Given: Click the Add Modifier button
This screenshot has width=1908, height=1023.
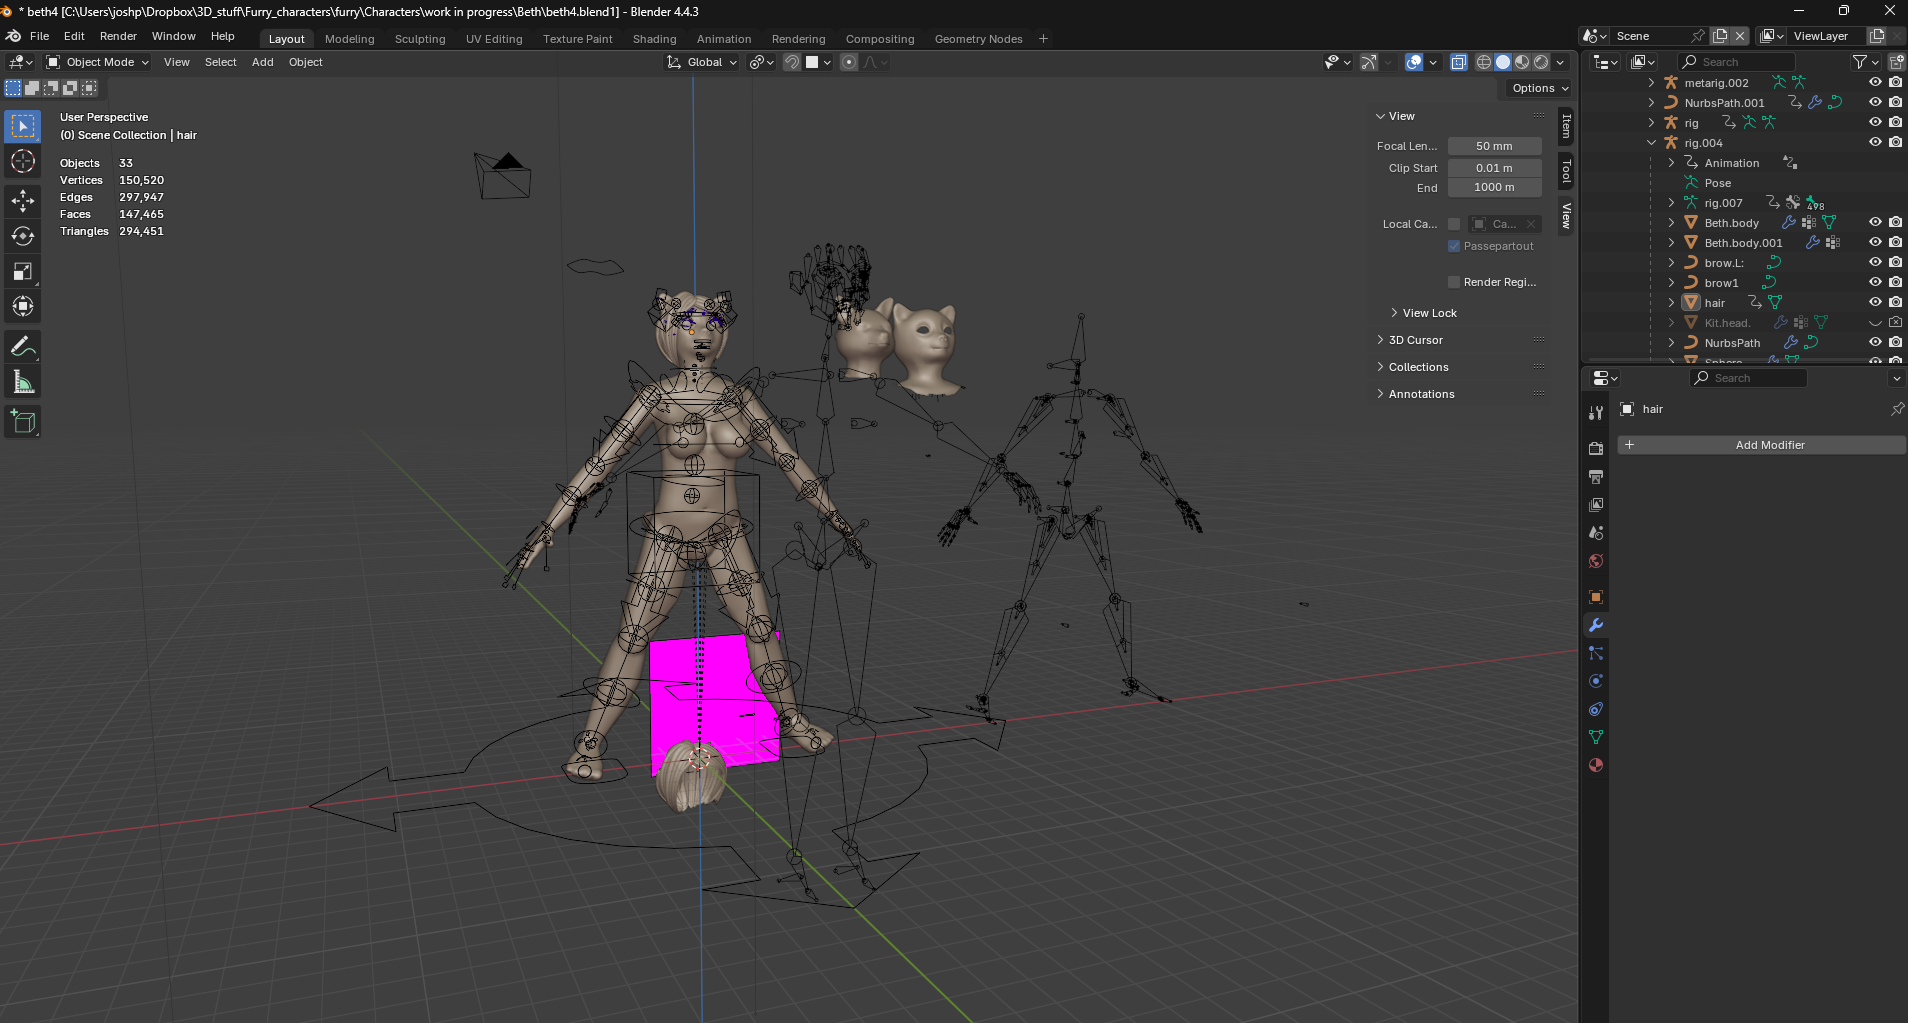Looking at the screenshot, I should [1768, 445].
